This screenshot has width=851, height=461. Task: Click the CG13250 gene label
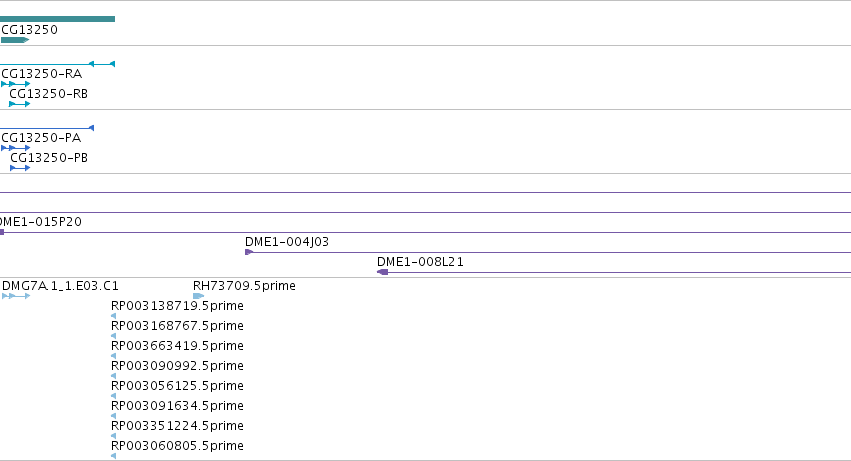[29, 30]
